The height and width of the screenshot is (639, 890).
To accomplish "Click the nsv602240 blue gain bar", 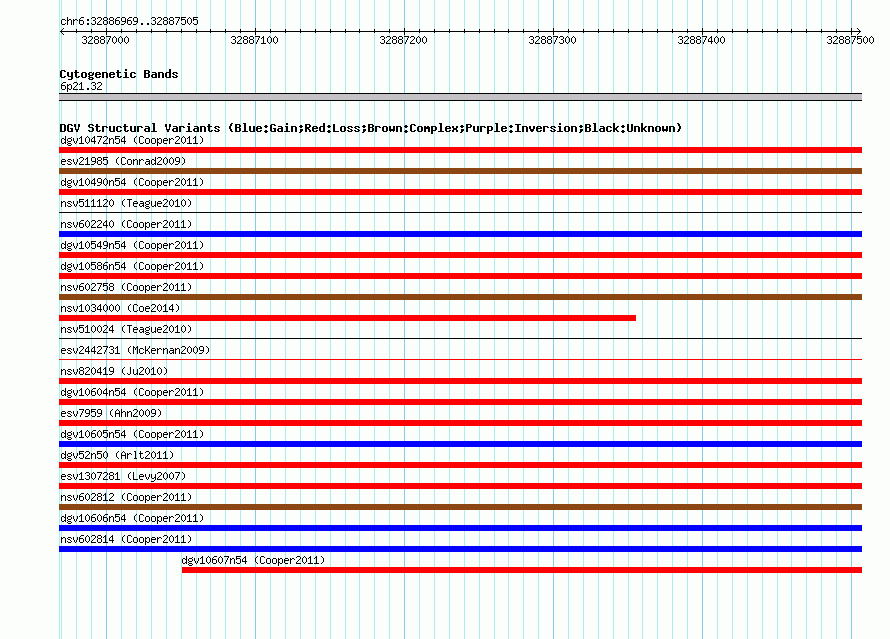I will point(460,234).
